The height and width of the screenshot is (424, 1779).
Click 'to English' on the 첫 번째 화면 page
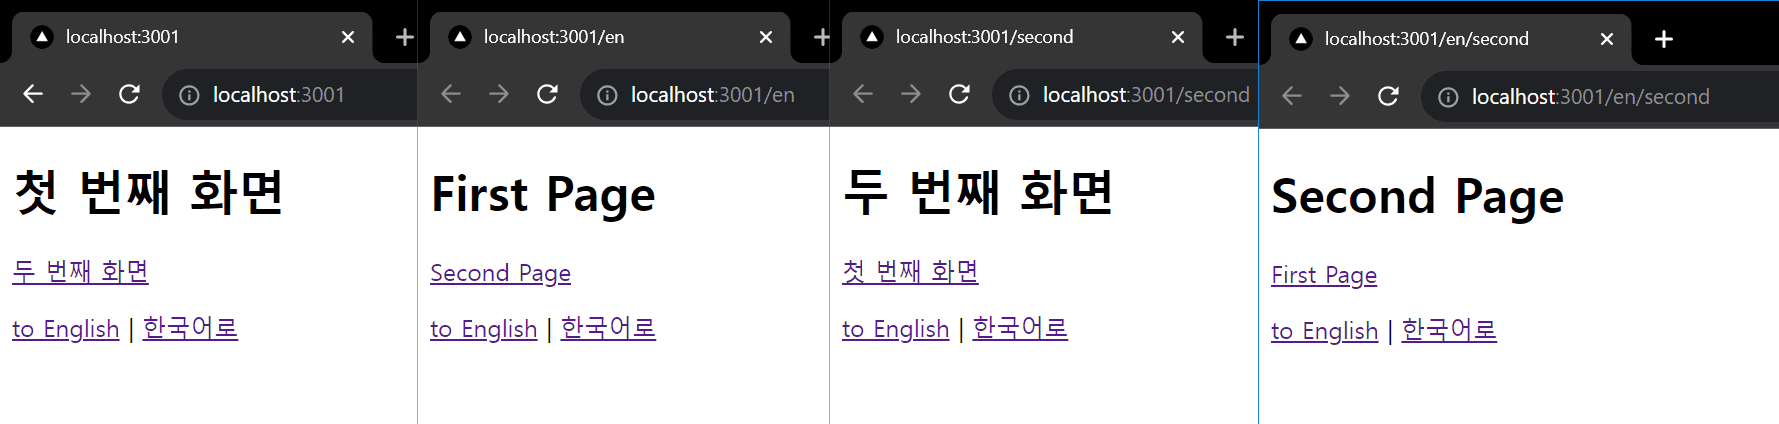(x=65, y=329)
